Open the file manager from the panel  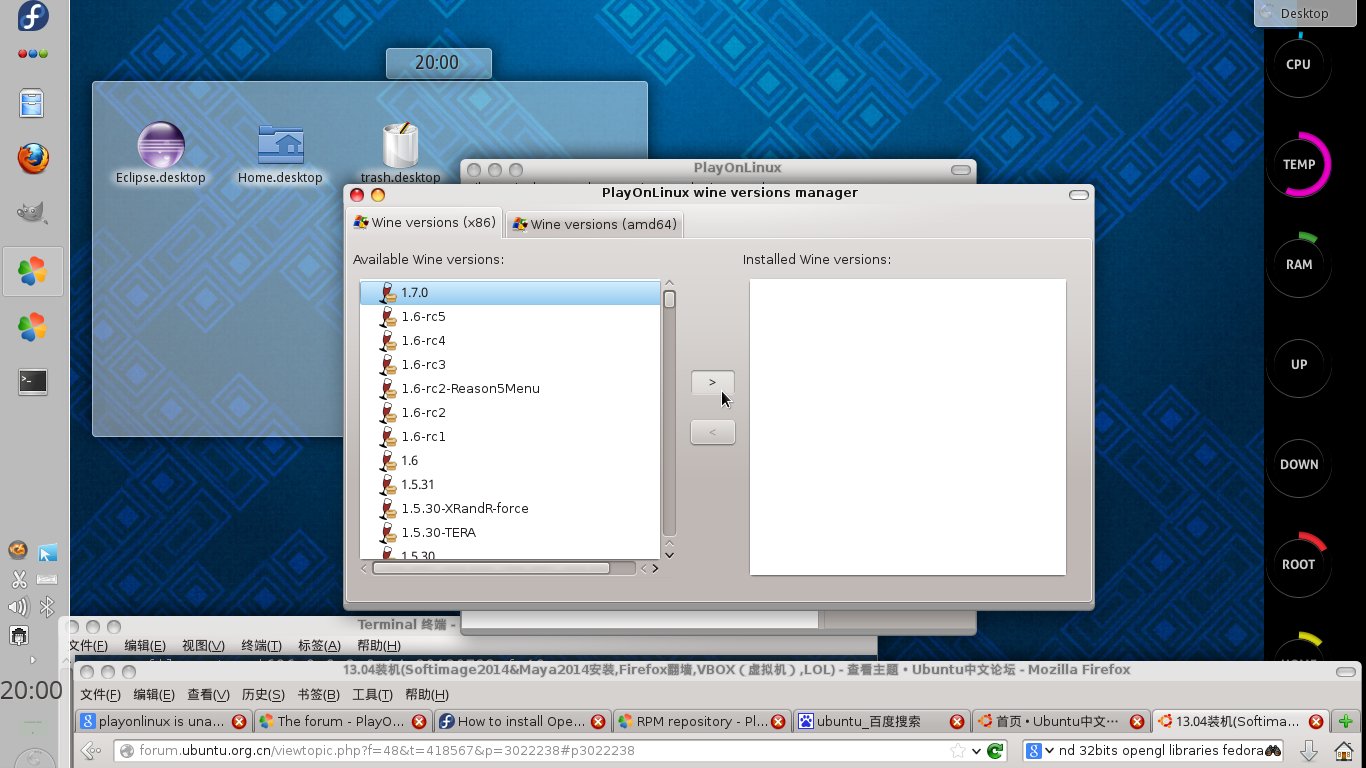click(33, 104)
